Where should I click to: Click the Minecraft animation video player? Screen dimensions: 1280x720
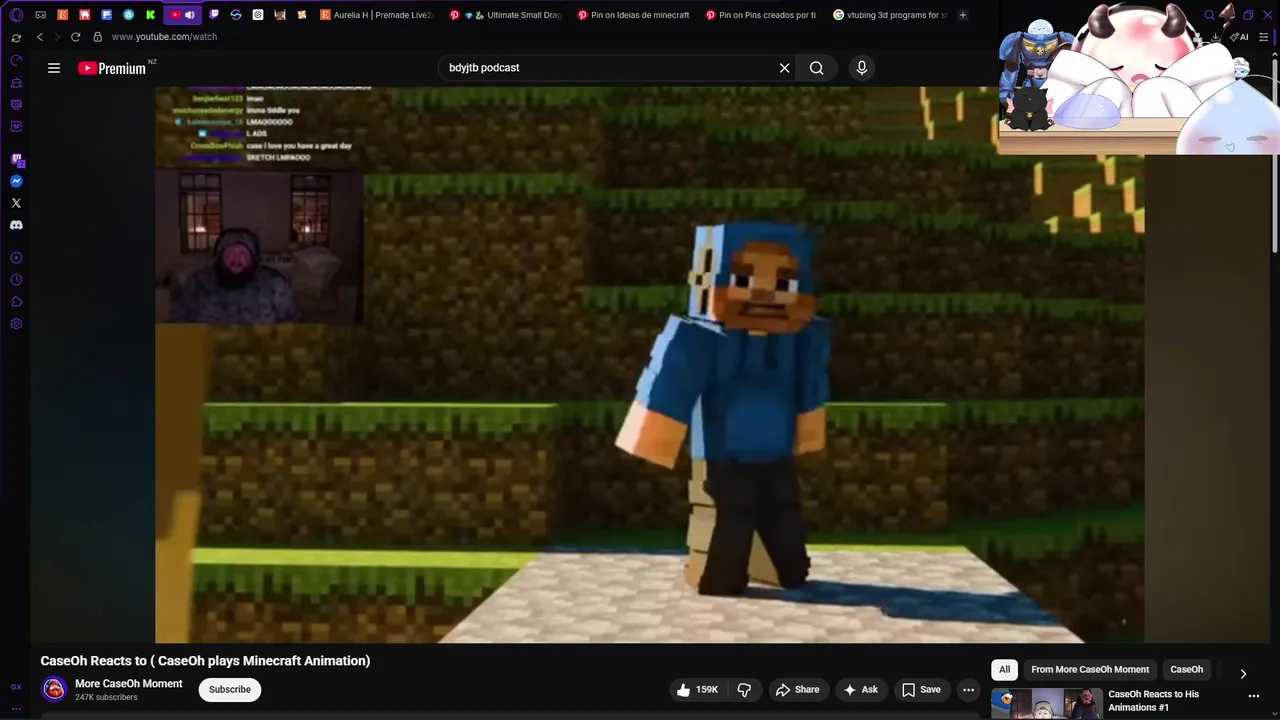(650, 364)
